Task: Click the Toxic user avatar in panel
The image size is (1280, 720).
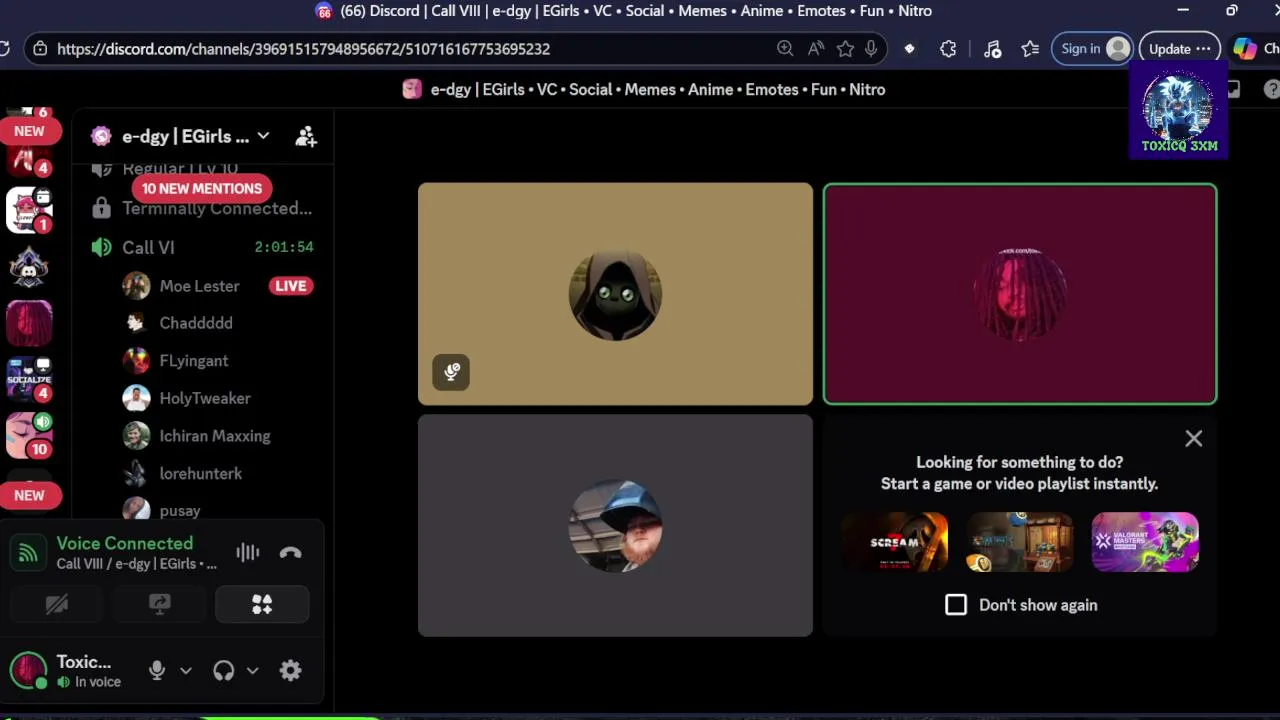Action: [28, 670]
